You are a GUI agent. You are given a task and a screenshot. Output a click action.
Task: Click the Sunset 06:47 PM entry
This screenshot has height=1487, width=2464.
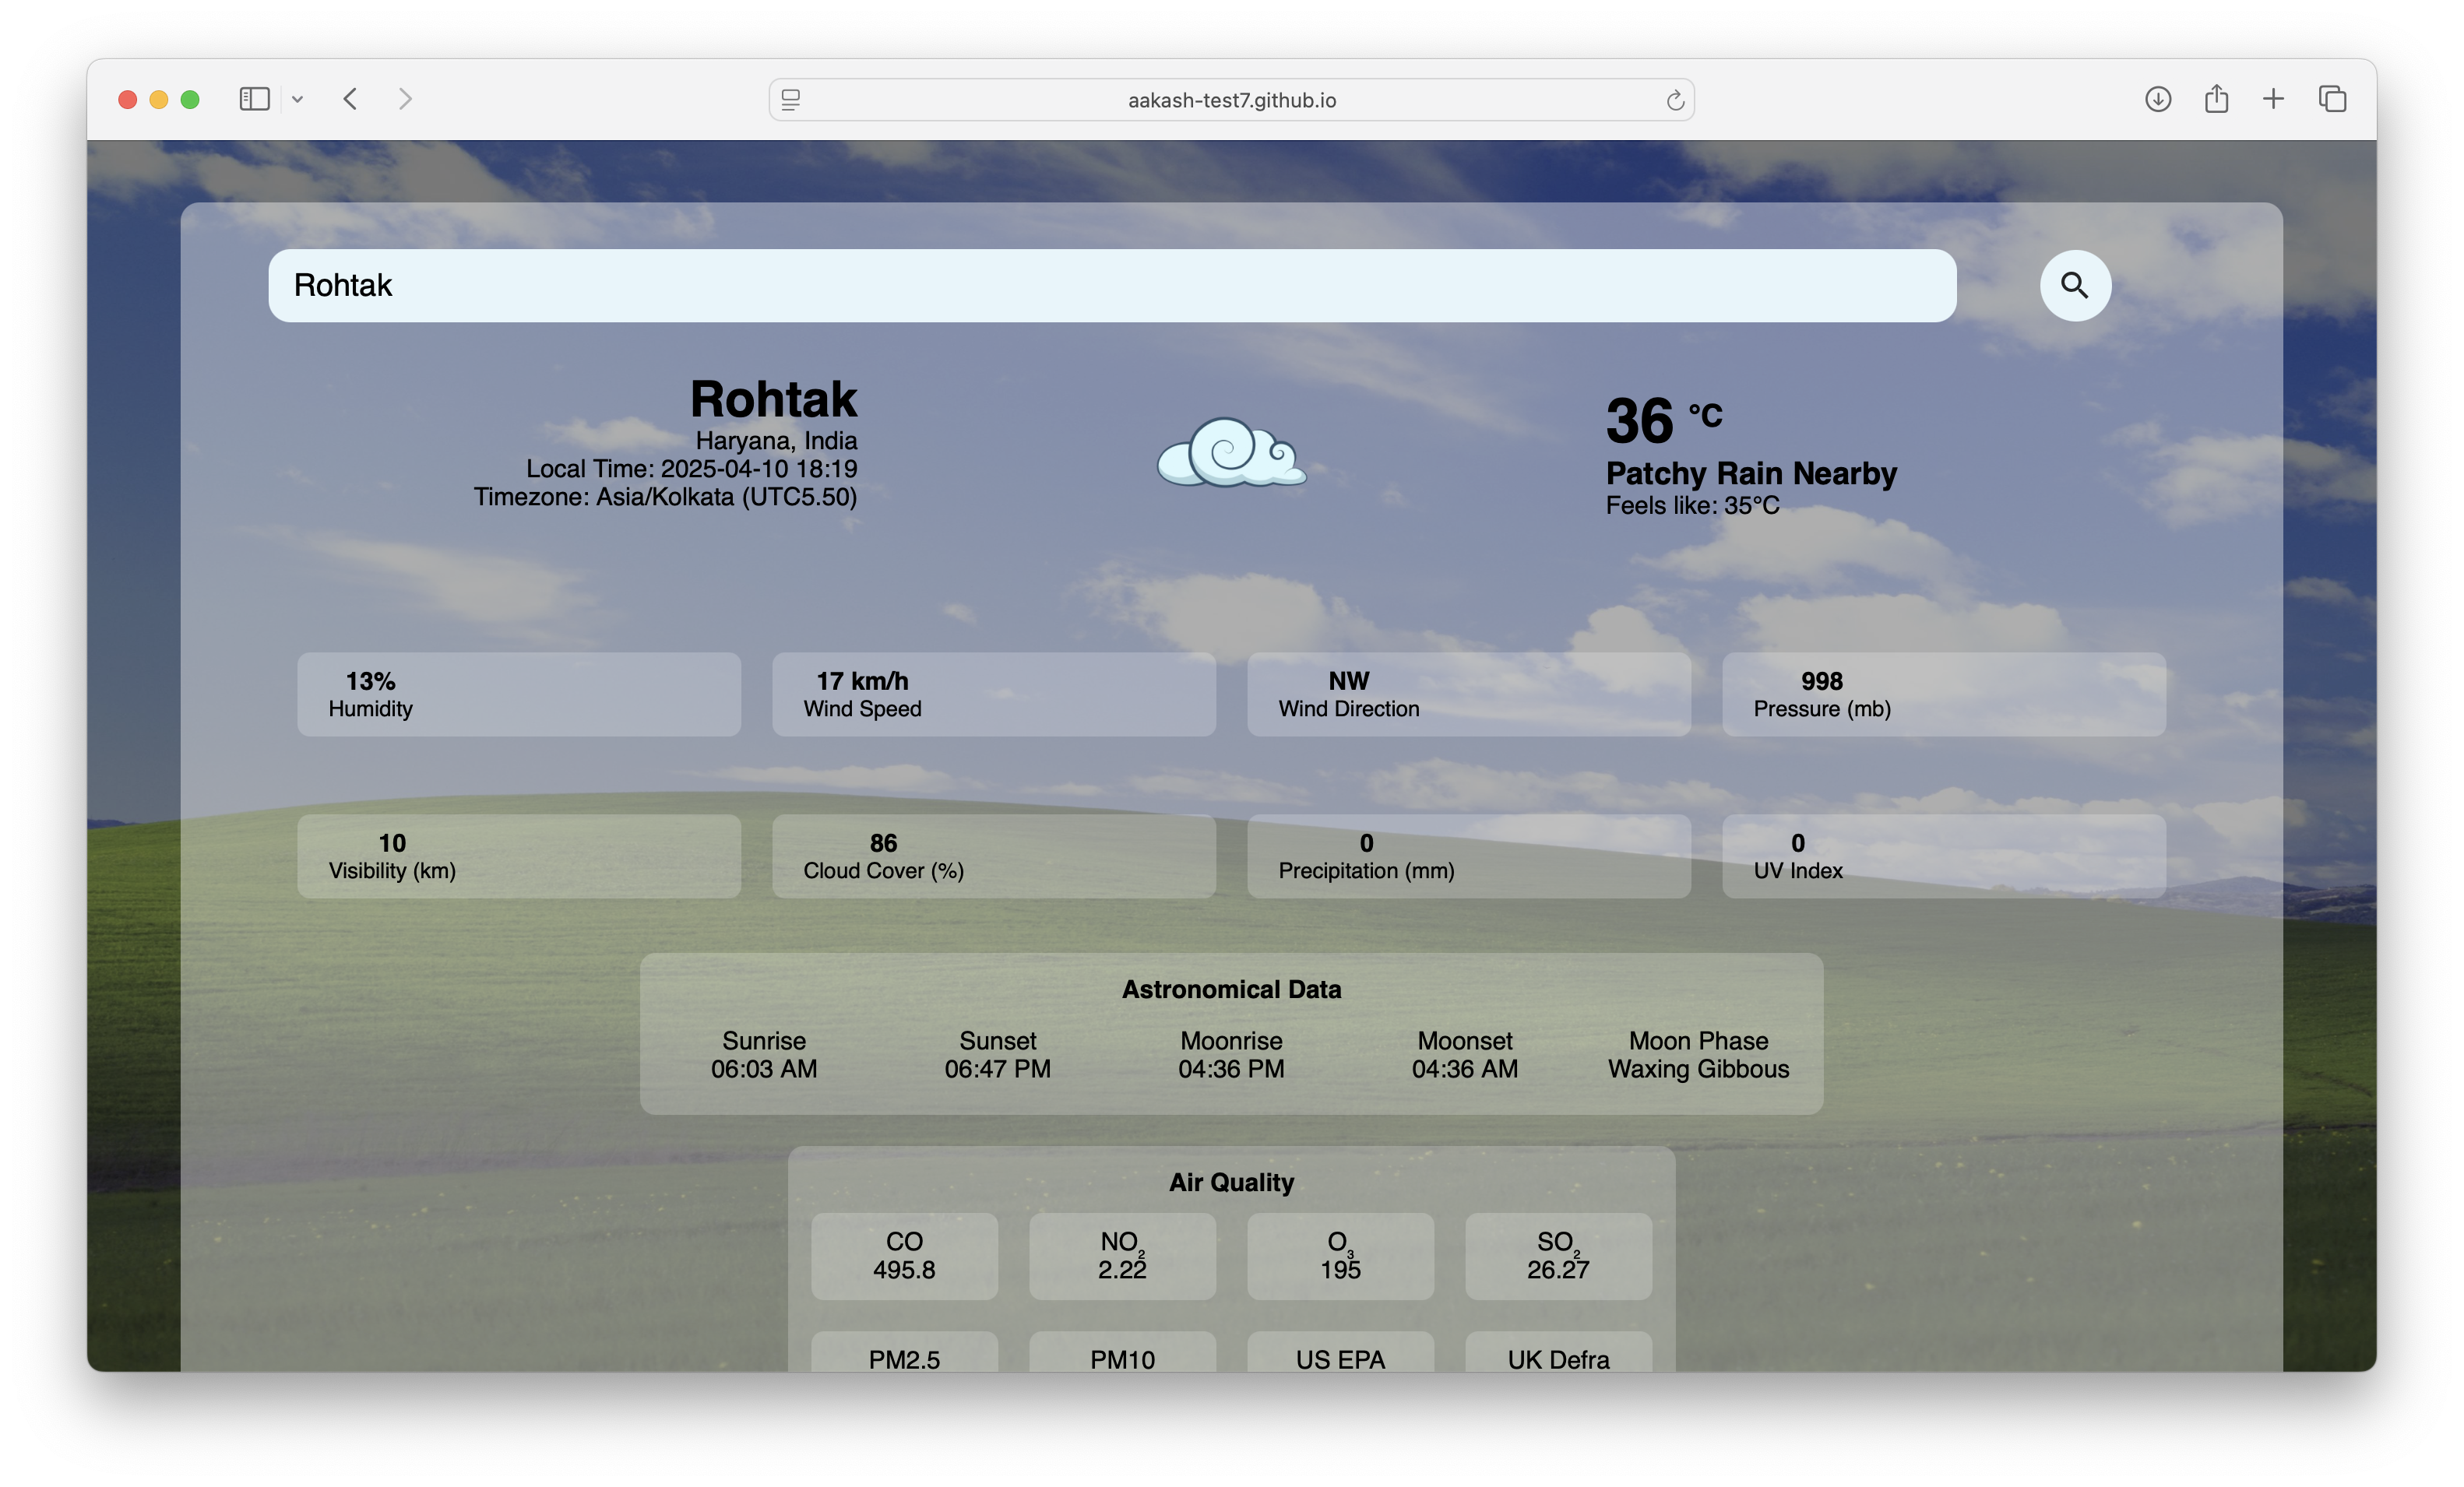click(x=997, y=1055)
